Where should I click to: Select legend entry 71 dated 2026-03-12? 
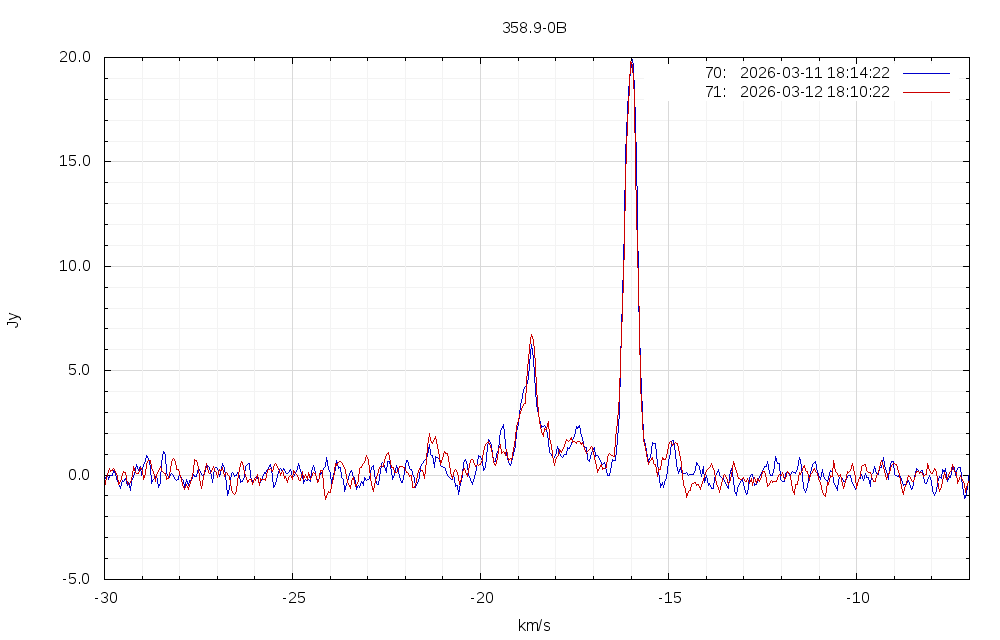[x=797, y=92]
